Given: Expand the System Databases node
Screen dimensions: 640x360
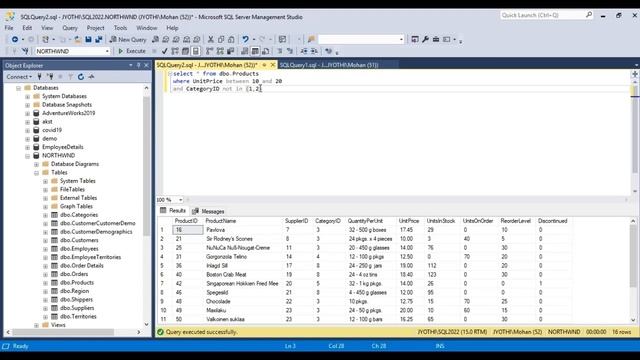Looking at the screenshot, I should 27,96.
